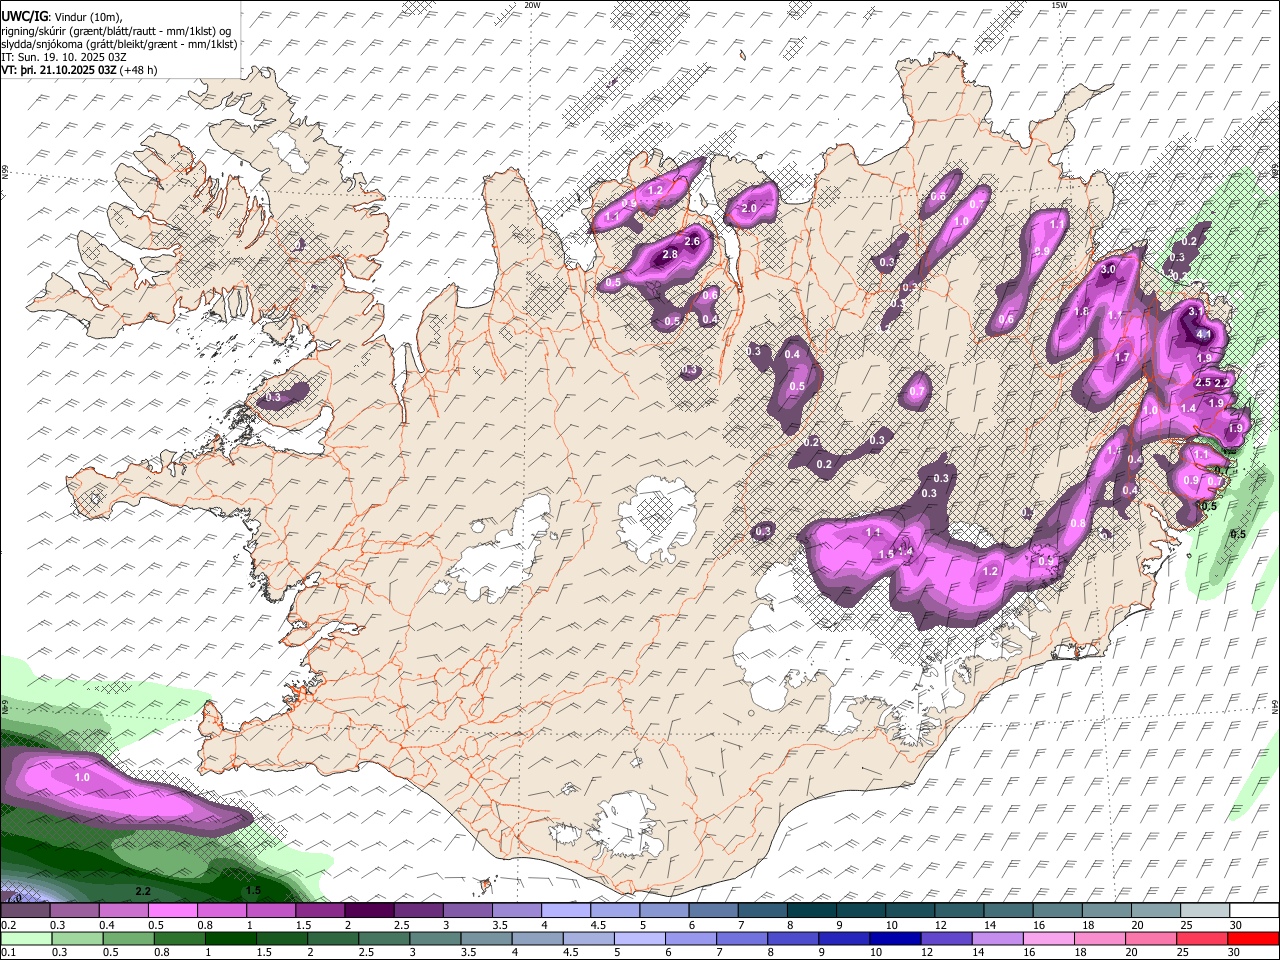Click the 4.1 snowfall maximum value
Image resolution: width=1280 pixels, height=960 pixels.
click(x=1205, y=334)
